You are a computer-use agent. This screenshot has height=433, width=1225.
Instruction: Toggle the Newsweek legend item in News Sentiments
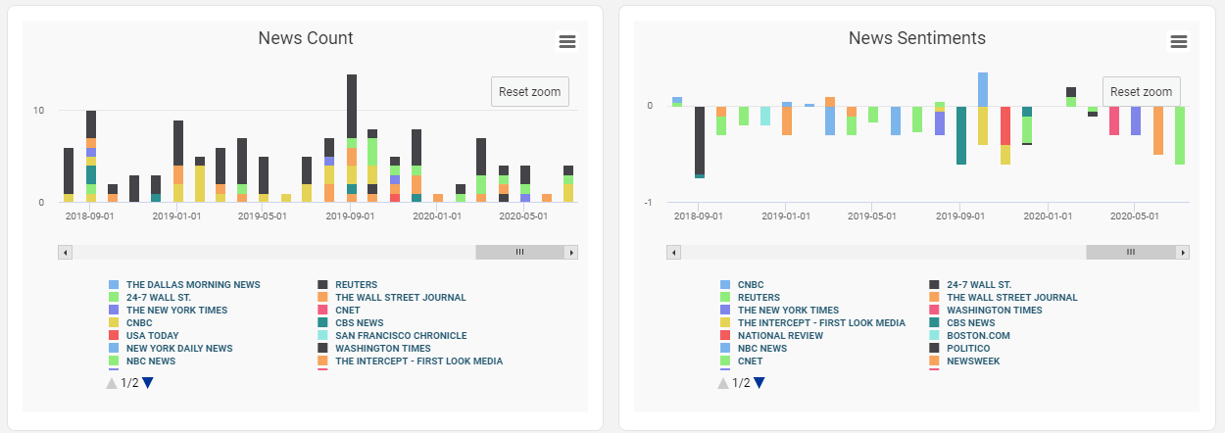[978, 362]
